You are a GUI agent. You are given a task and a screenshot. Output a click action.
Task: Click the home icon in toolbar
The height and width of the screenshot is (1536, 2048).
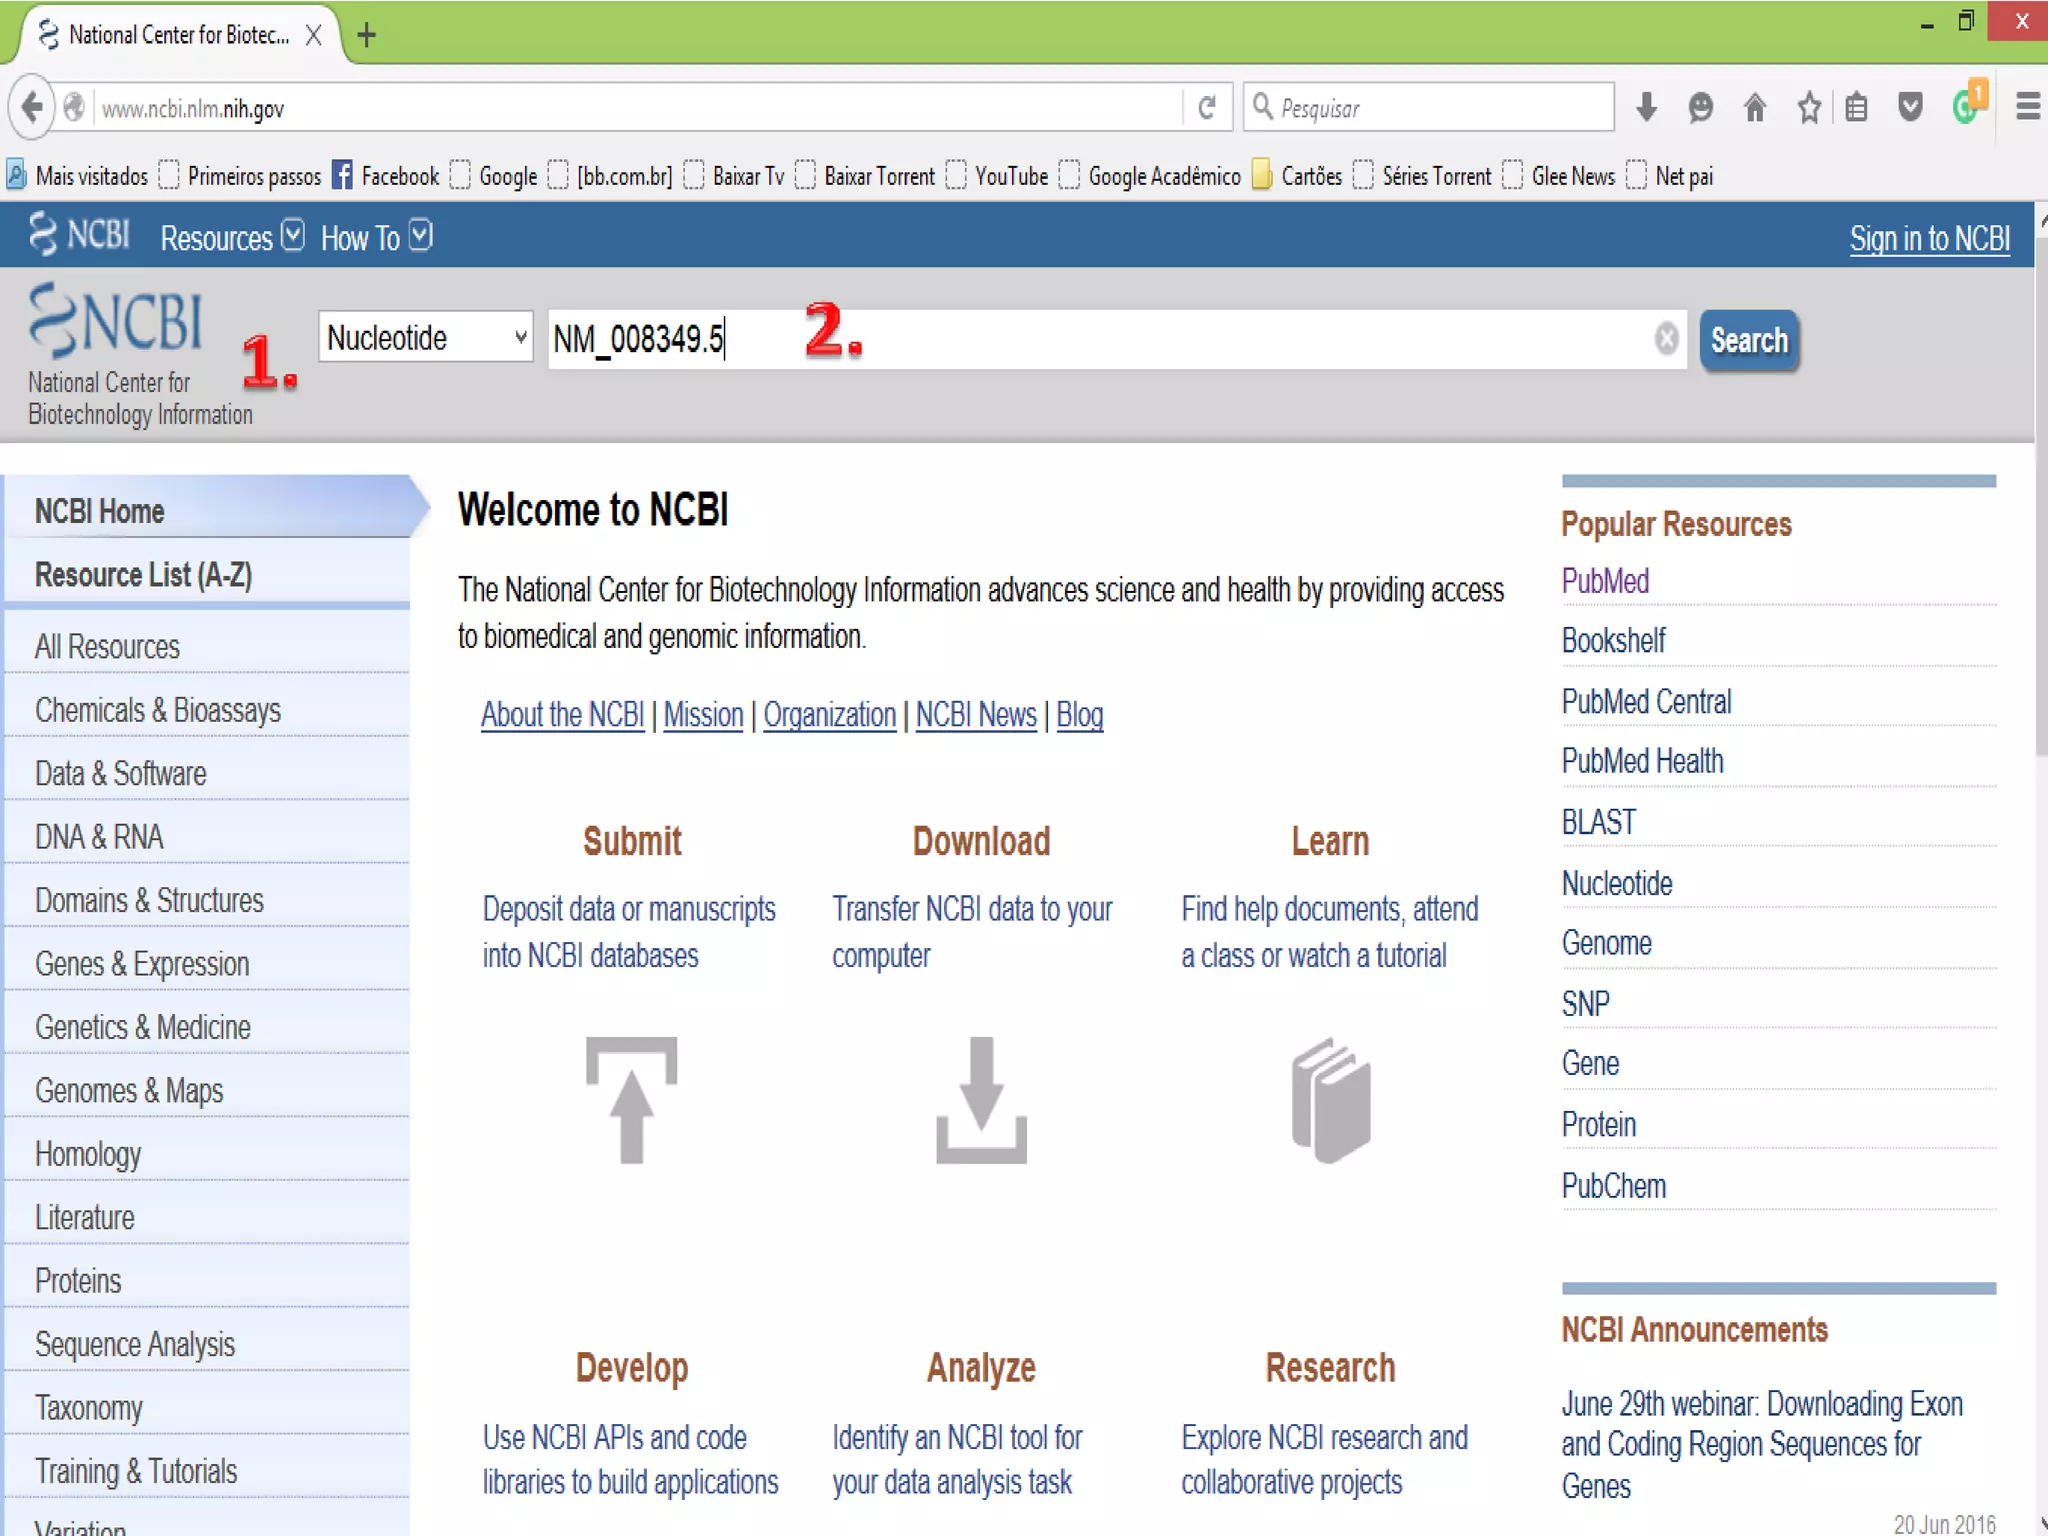1755,107
